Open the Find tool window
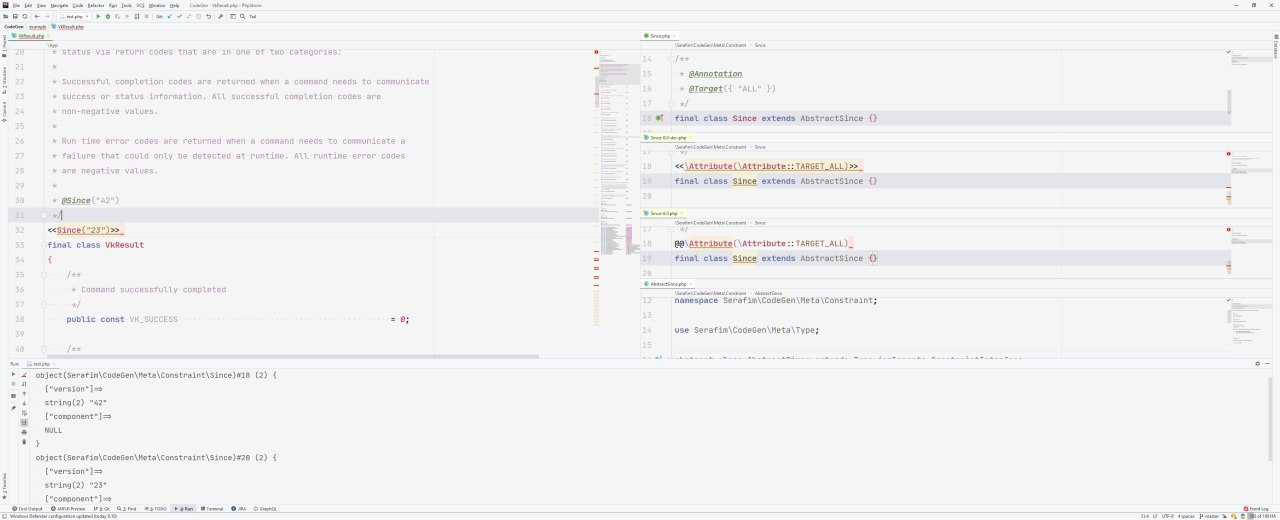1280x520 pixels. [127, 509]
